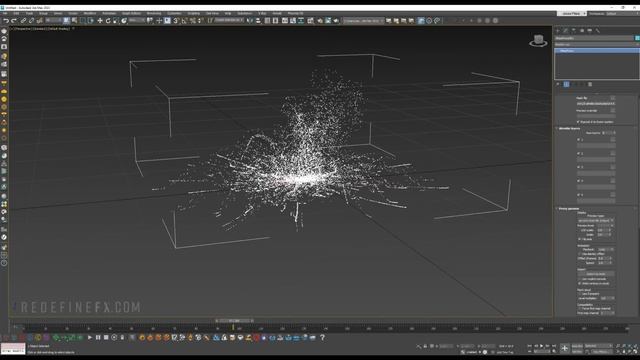This screenshot has height=360, width=640.
Task: Click Play in the bottom plugin toolbar
Action: pyautogui.click(x=90, y=338)
